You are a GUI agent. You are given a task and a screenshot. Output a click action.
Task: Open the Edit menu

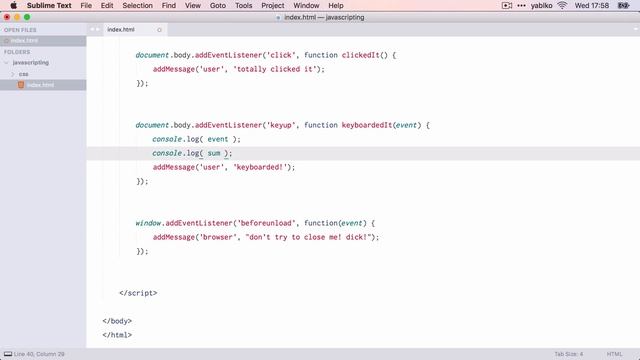[107, 5]
